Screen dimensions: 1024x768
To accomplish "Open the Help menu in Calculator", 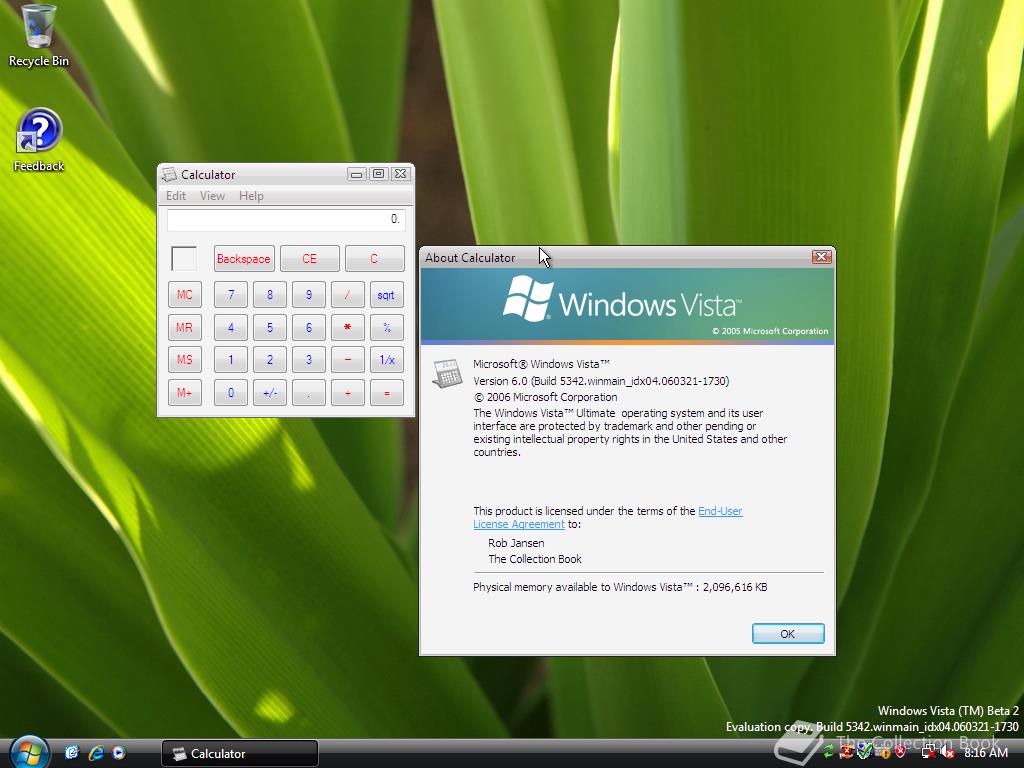I will (x=251, y=196).
